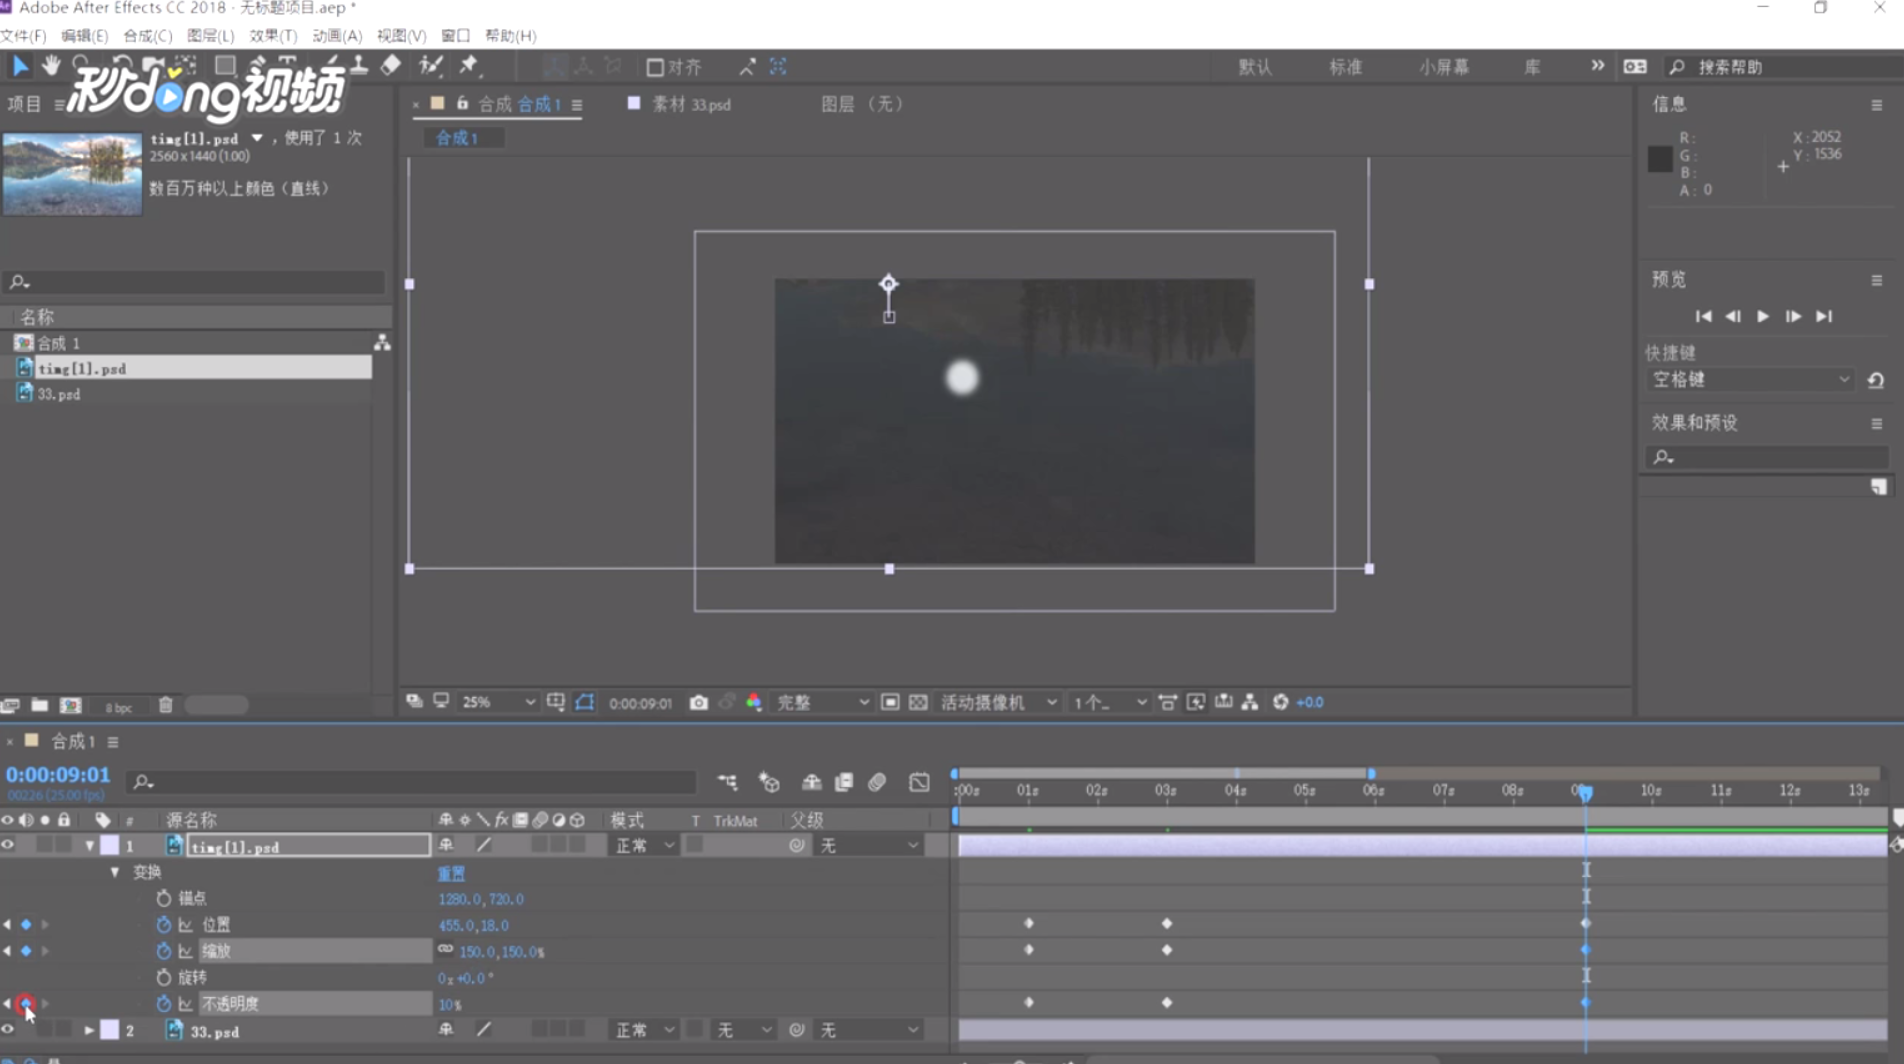Open the timeline Graph Editor
Image resolution: width=1904 pixels, height=1064 pixels.
coord(919,782)
